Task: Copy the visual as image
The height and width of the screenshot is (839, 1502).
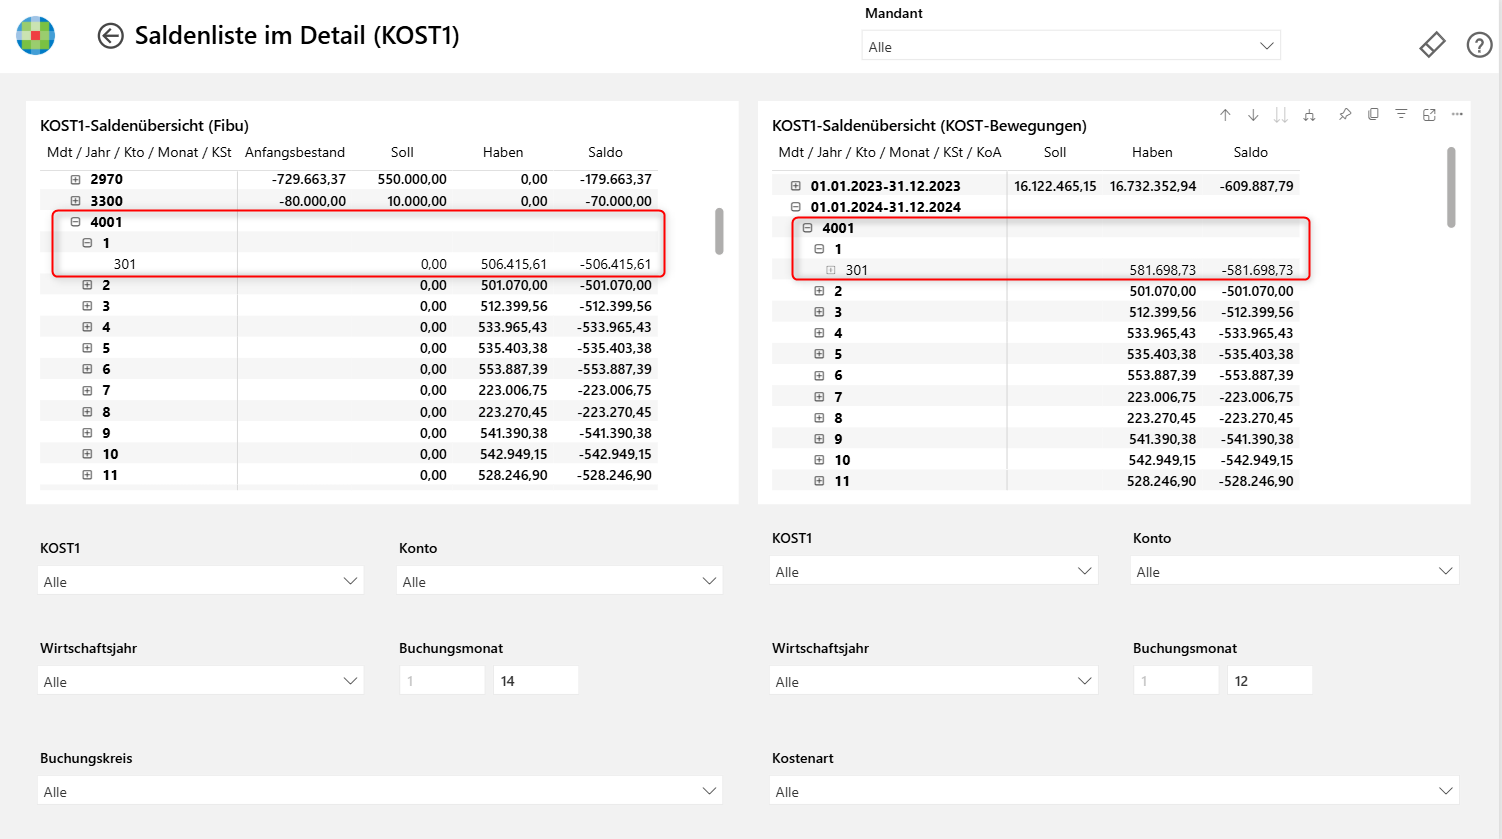Action: 1373,115
